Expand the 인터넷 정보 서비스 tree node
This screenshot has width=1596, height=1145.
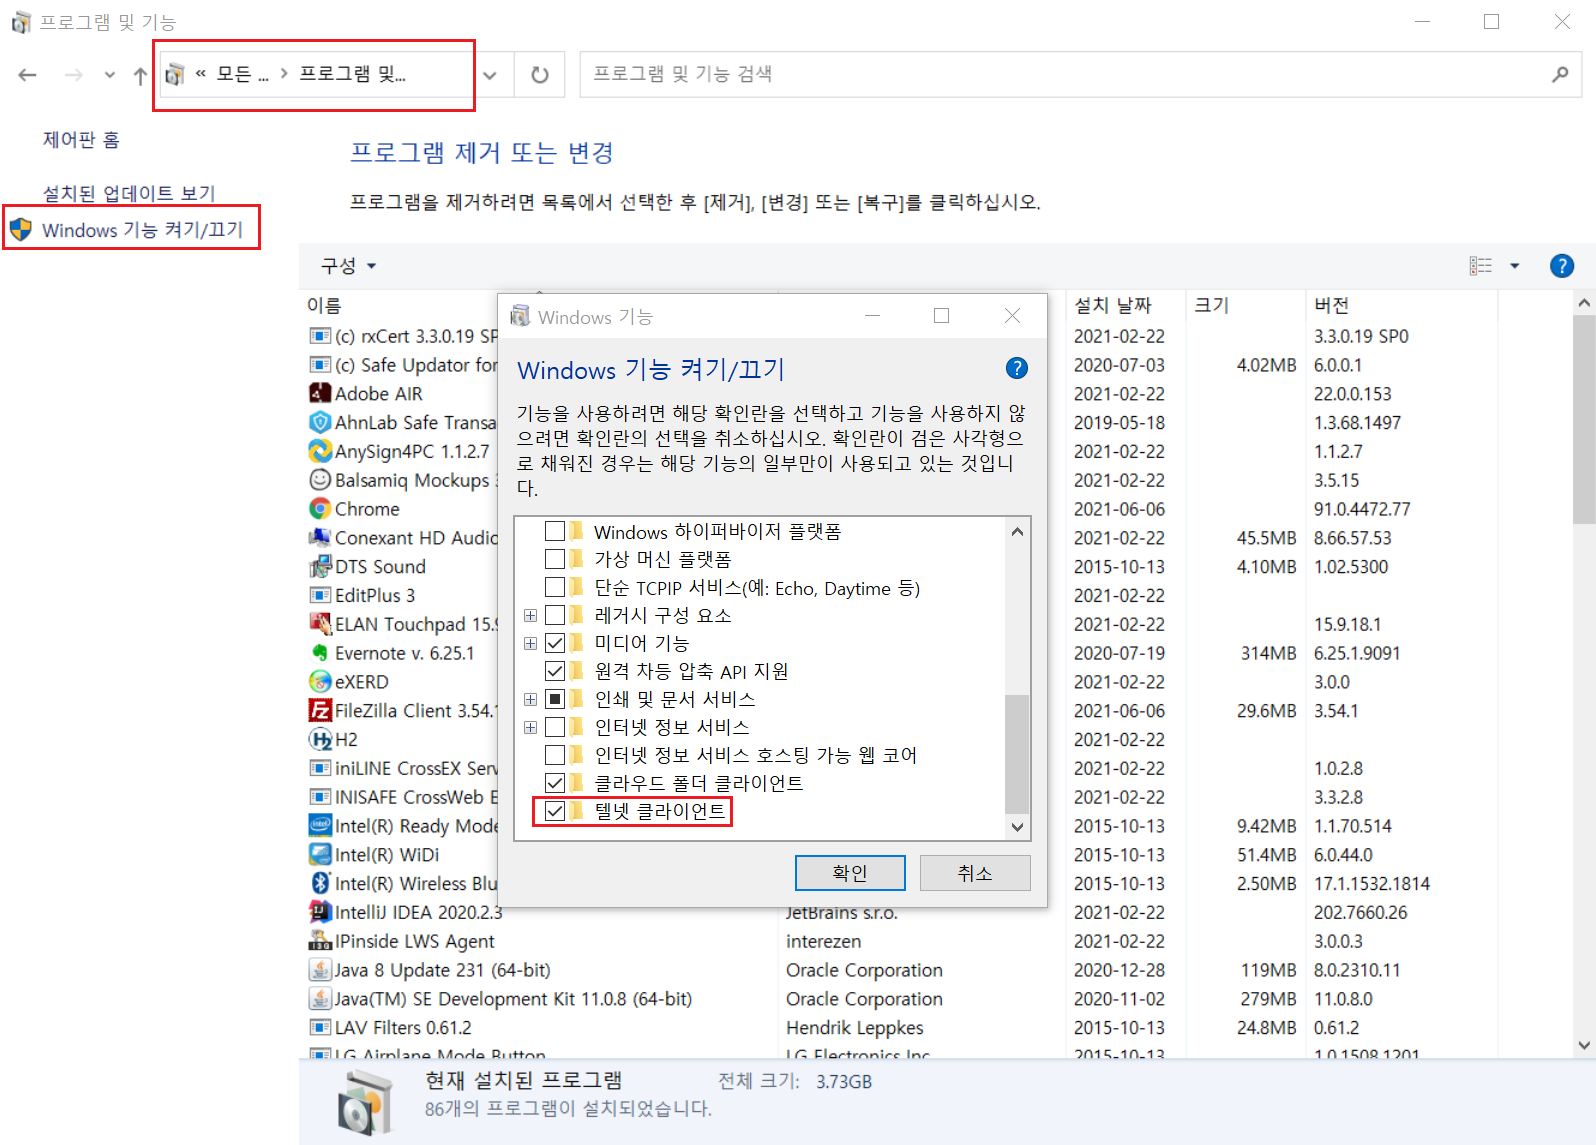tap(531, 727)
